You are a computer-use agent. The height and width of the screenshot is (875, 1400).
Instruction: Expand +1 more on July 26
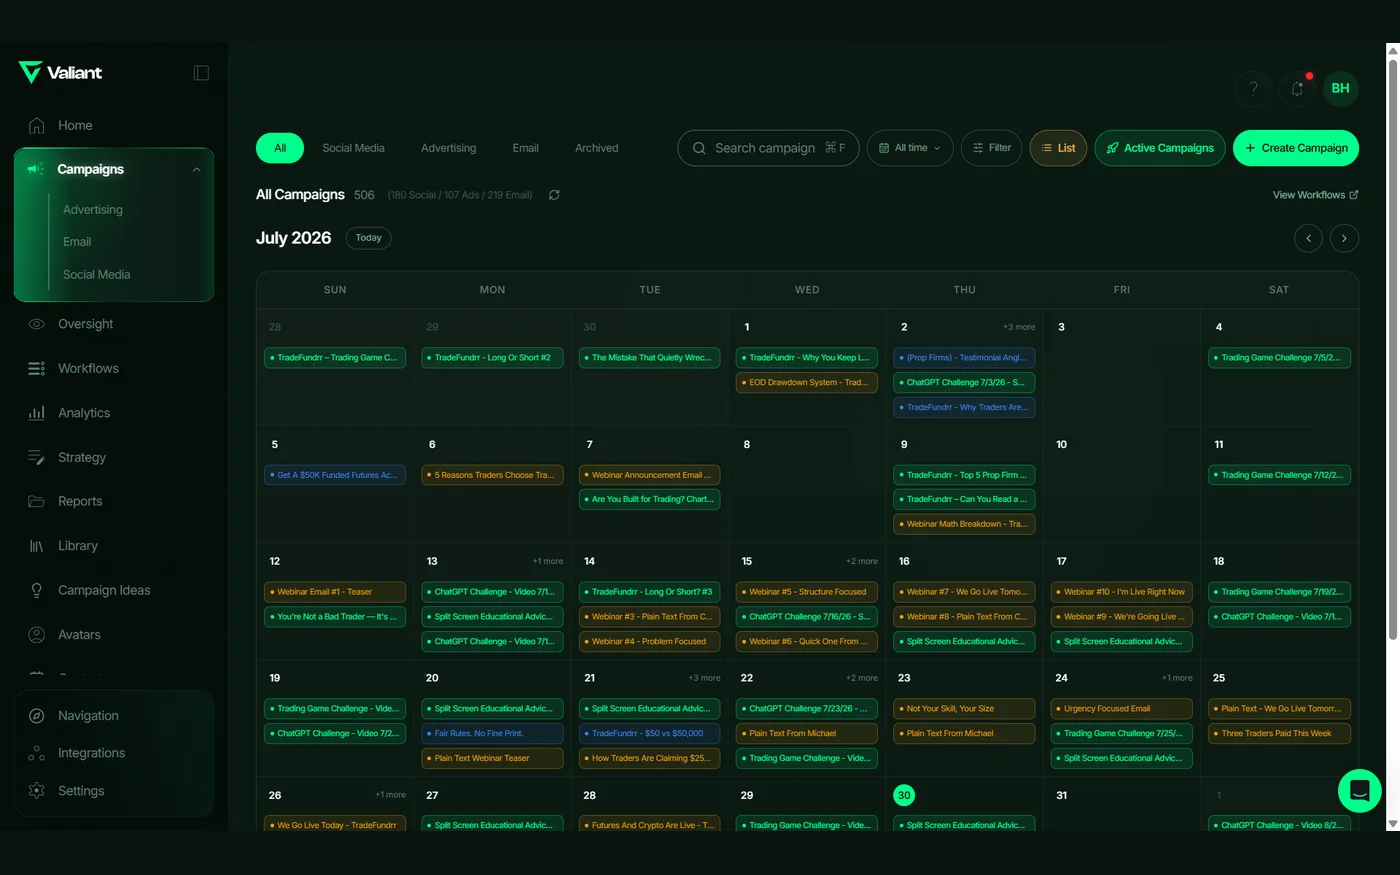391,795
